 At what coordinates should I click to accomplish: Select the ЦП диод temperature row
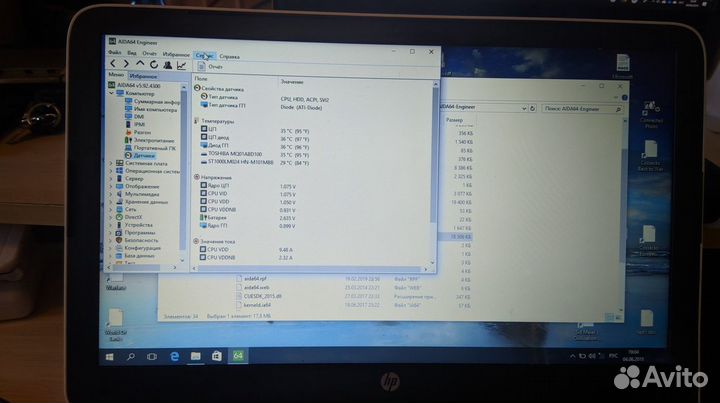pyautogui.click(x=255, y=138)
